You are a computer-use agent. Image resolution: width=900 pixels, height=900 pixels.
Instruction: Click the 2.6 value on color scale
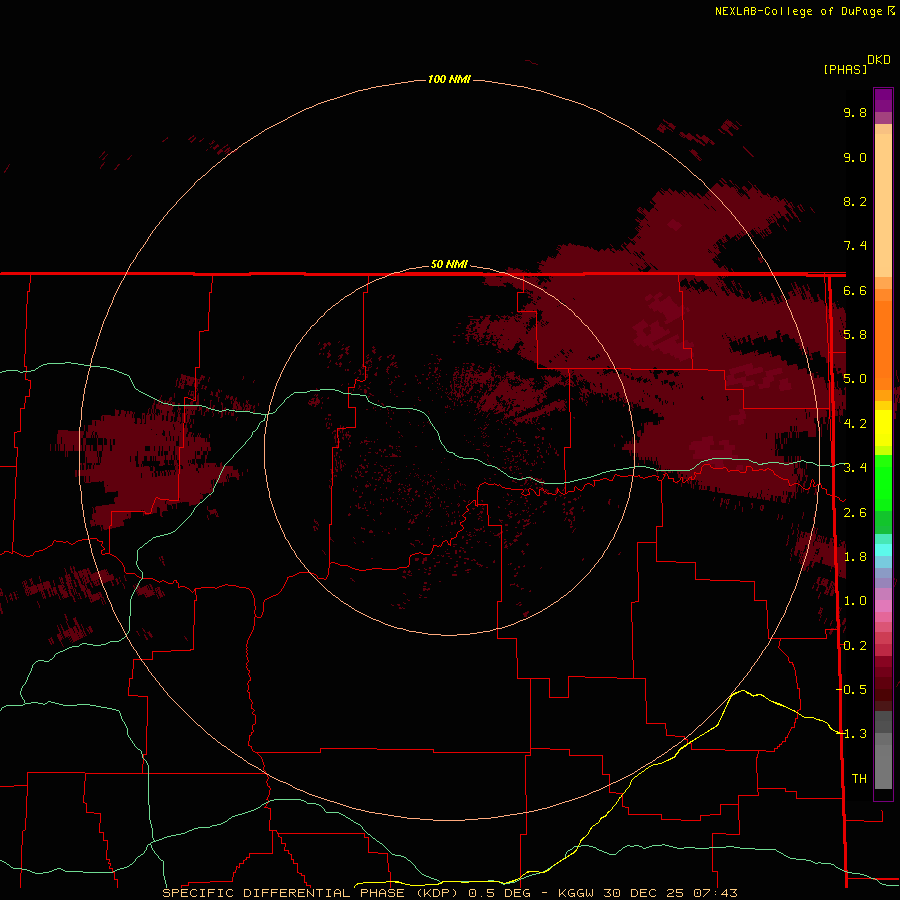(x=855, y=512)
